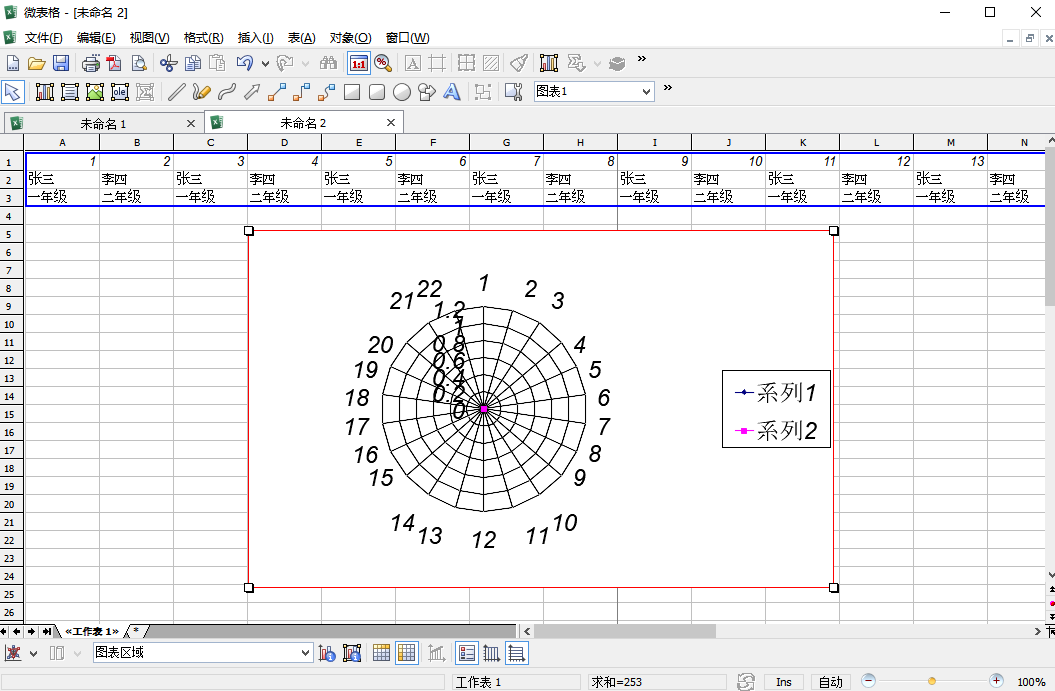Click the zoom in plus button
Screen dimensions: 1055x691
(x=996, y=681)
